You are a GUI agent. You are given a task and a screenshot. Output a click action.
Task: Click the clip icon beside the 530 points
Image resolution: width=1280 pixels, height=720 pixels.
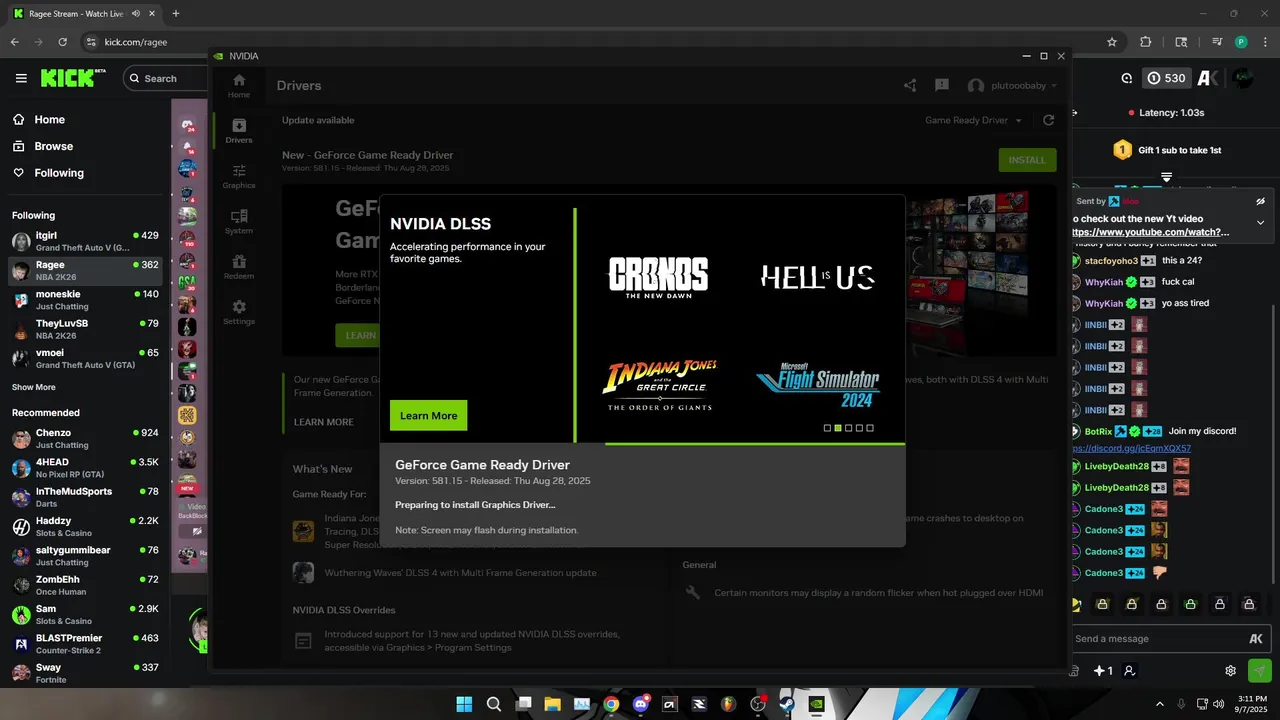[x=1127, y=78]
